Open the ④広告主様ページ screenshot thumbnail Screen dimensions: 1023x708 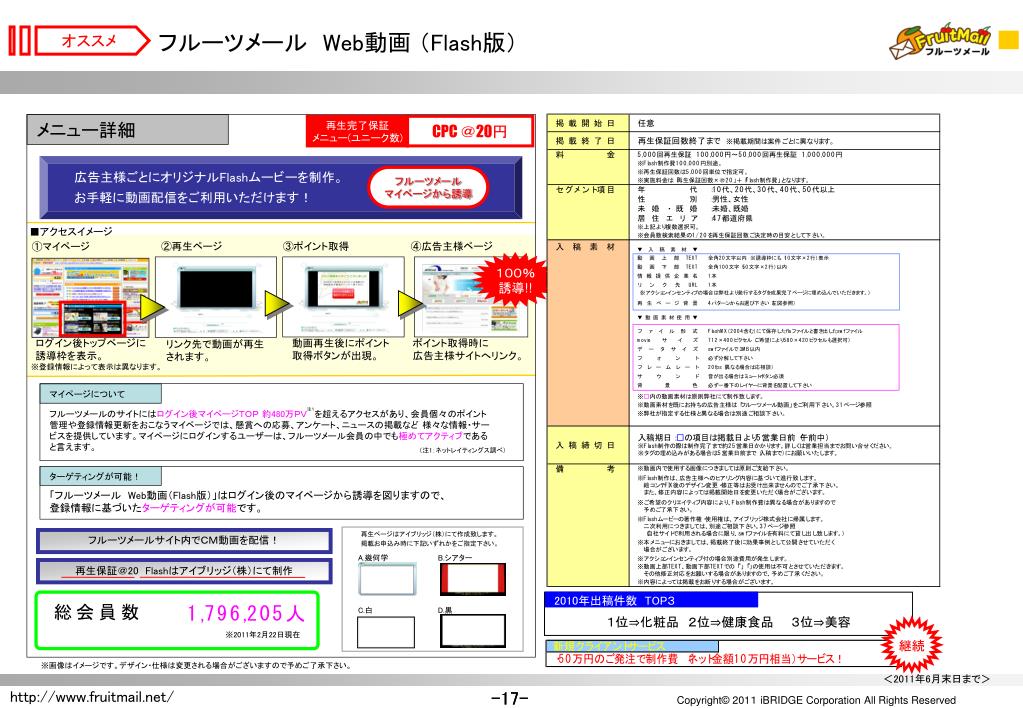[470, 297]
